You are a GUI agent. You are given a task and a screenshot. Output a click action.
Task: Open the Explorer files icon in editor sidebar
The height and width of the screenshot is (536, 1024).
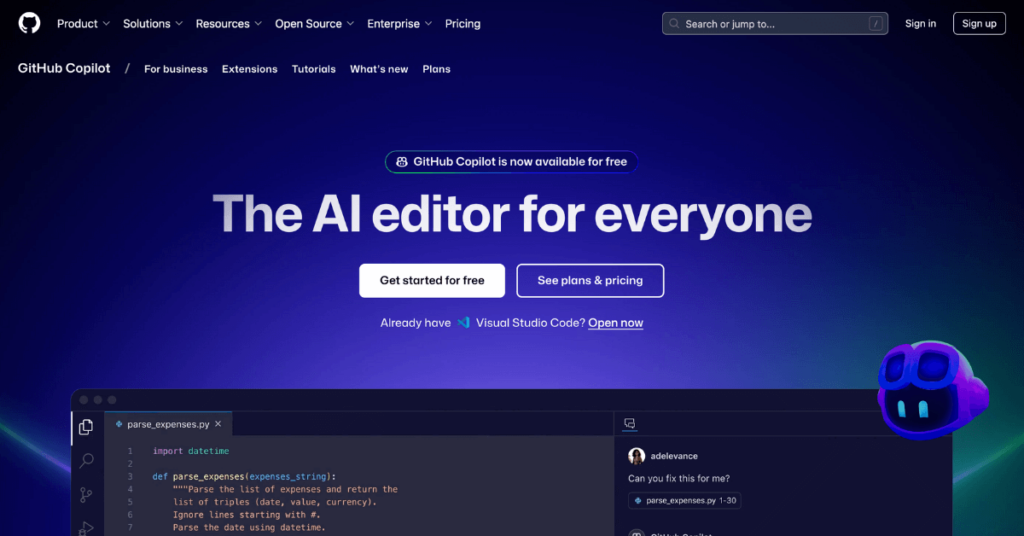(86, 427)
